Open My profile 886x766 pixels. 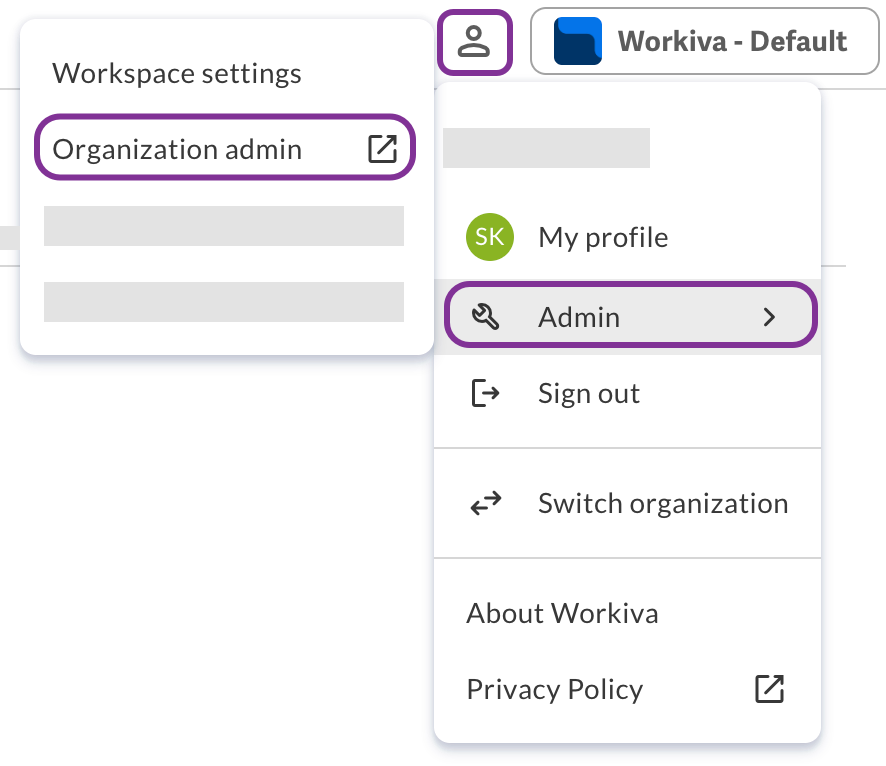(x=603, y=237)
